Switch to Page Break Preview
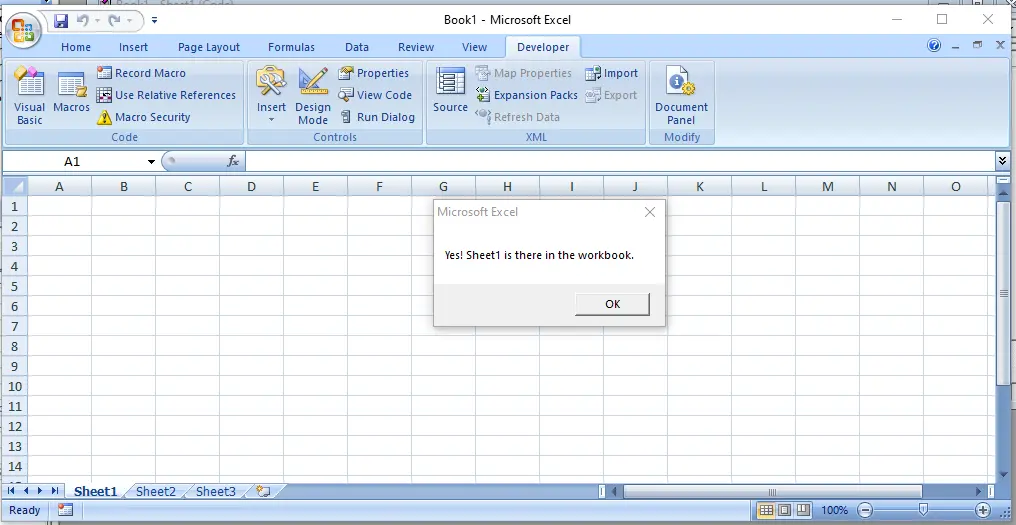 pos(803,510)
